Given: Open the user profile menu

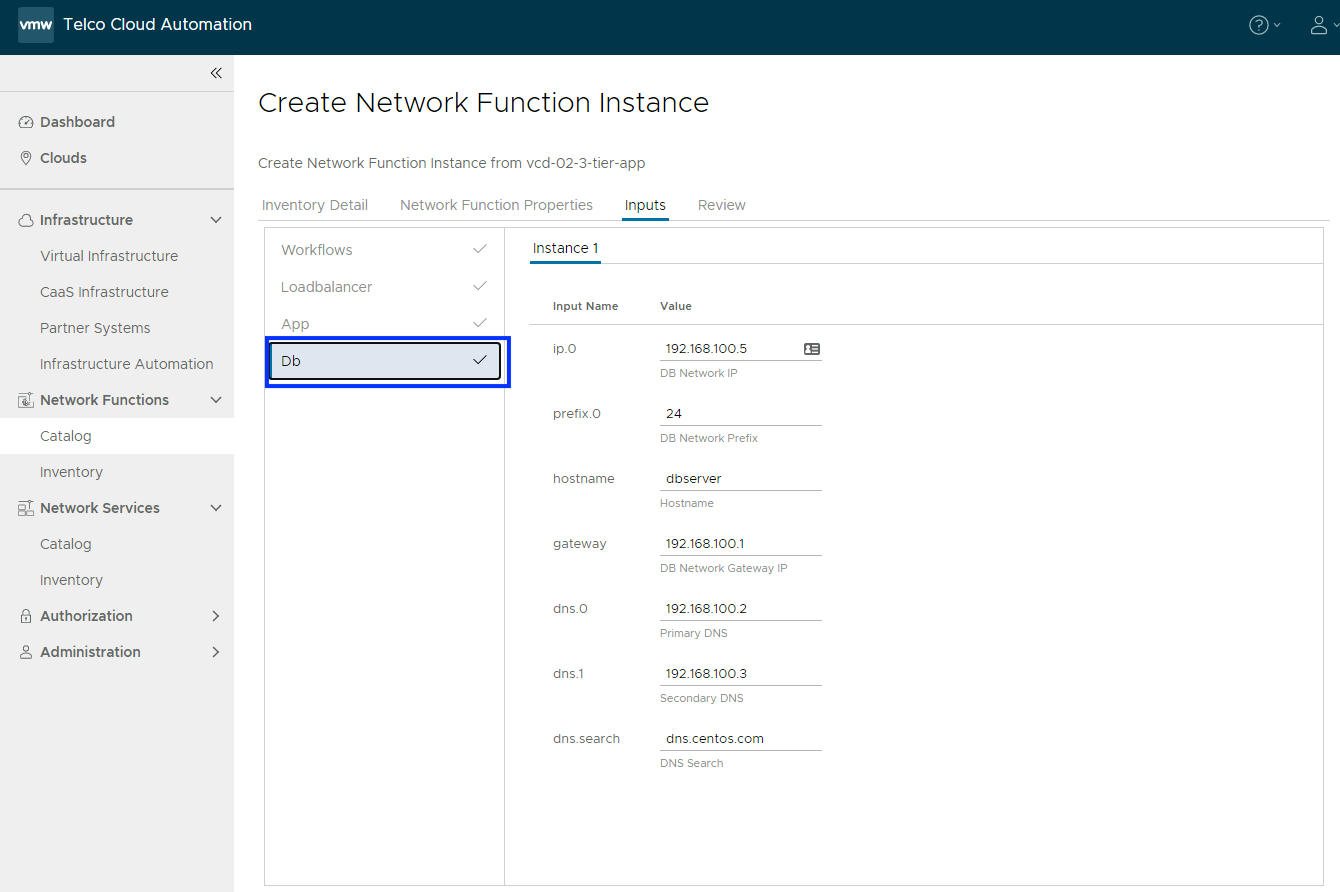Looking at the screenshot, I should pos(1322,25).
